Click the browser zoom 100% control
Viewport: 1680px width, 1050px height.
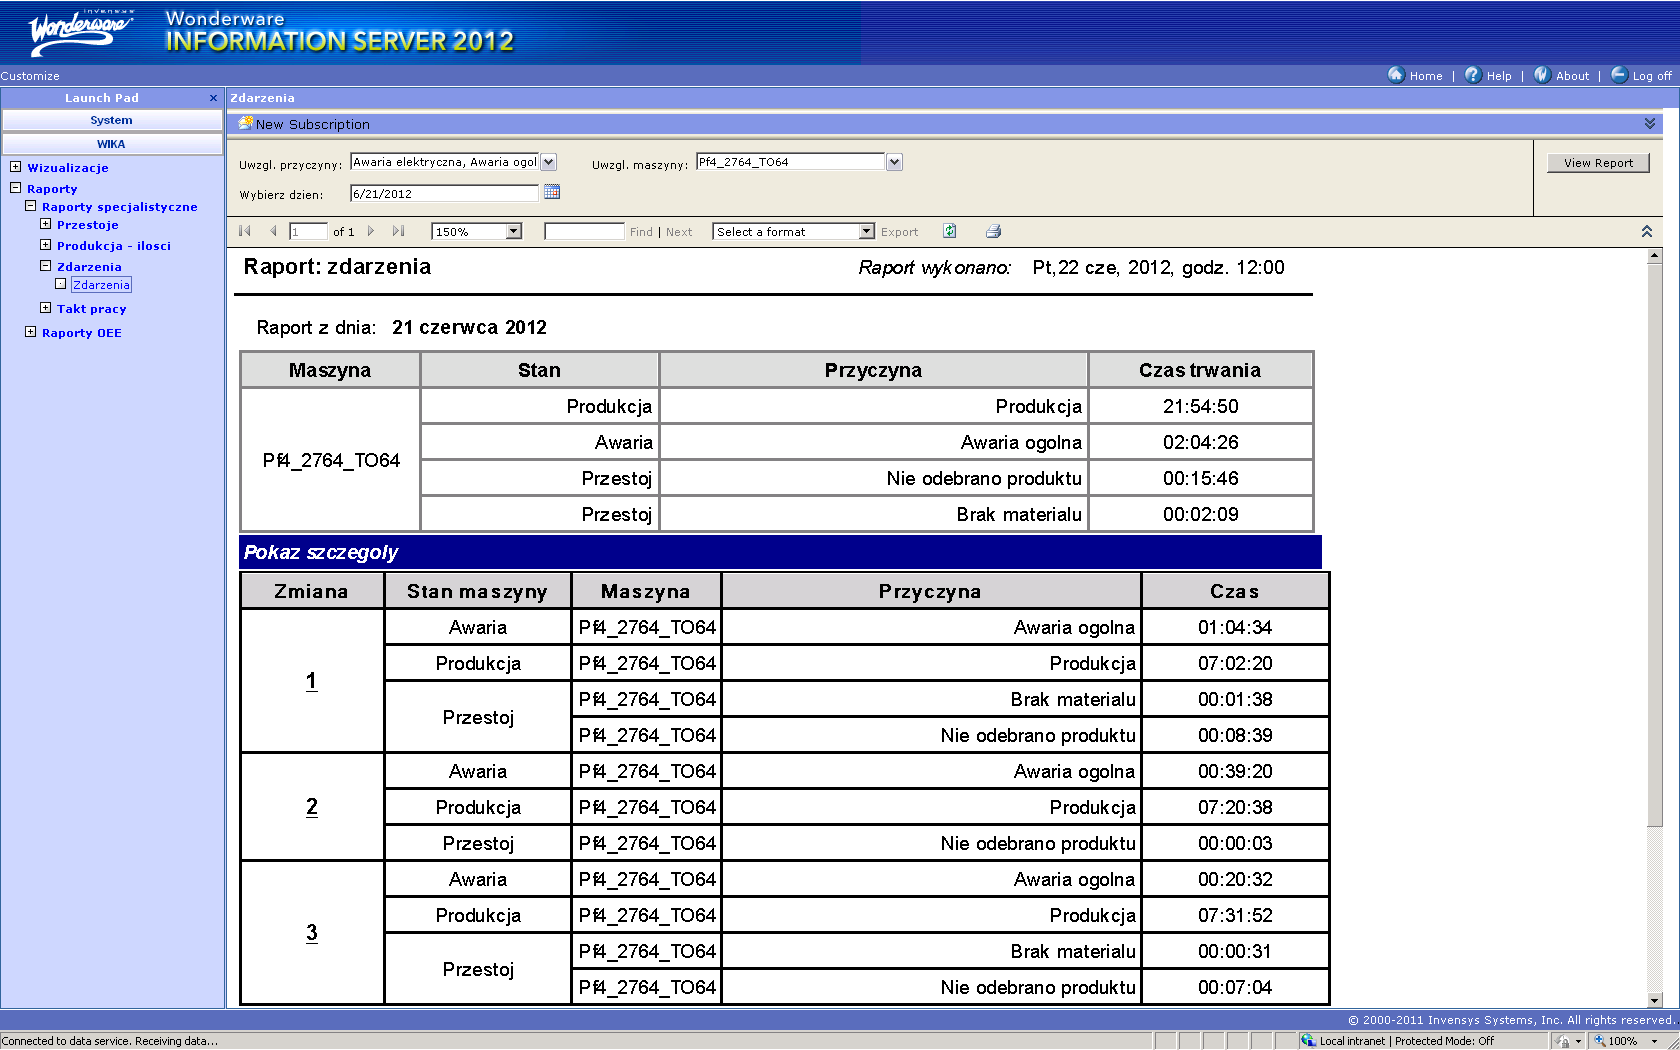coord(1626,1041)
